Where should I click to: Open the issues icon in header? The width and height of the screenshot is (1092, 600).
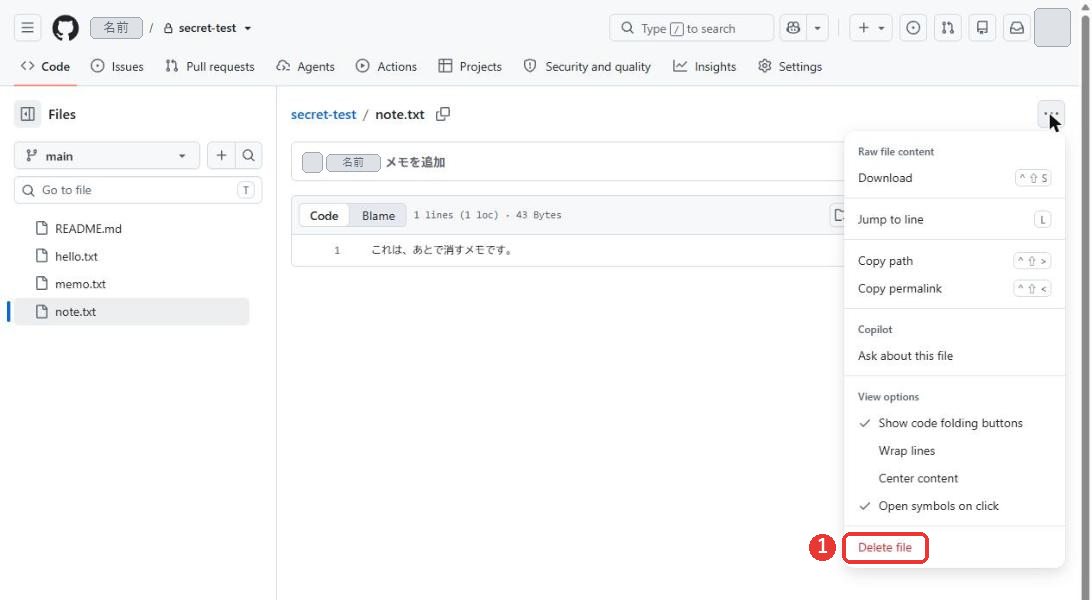click(x=913, y=28)
